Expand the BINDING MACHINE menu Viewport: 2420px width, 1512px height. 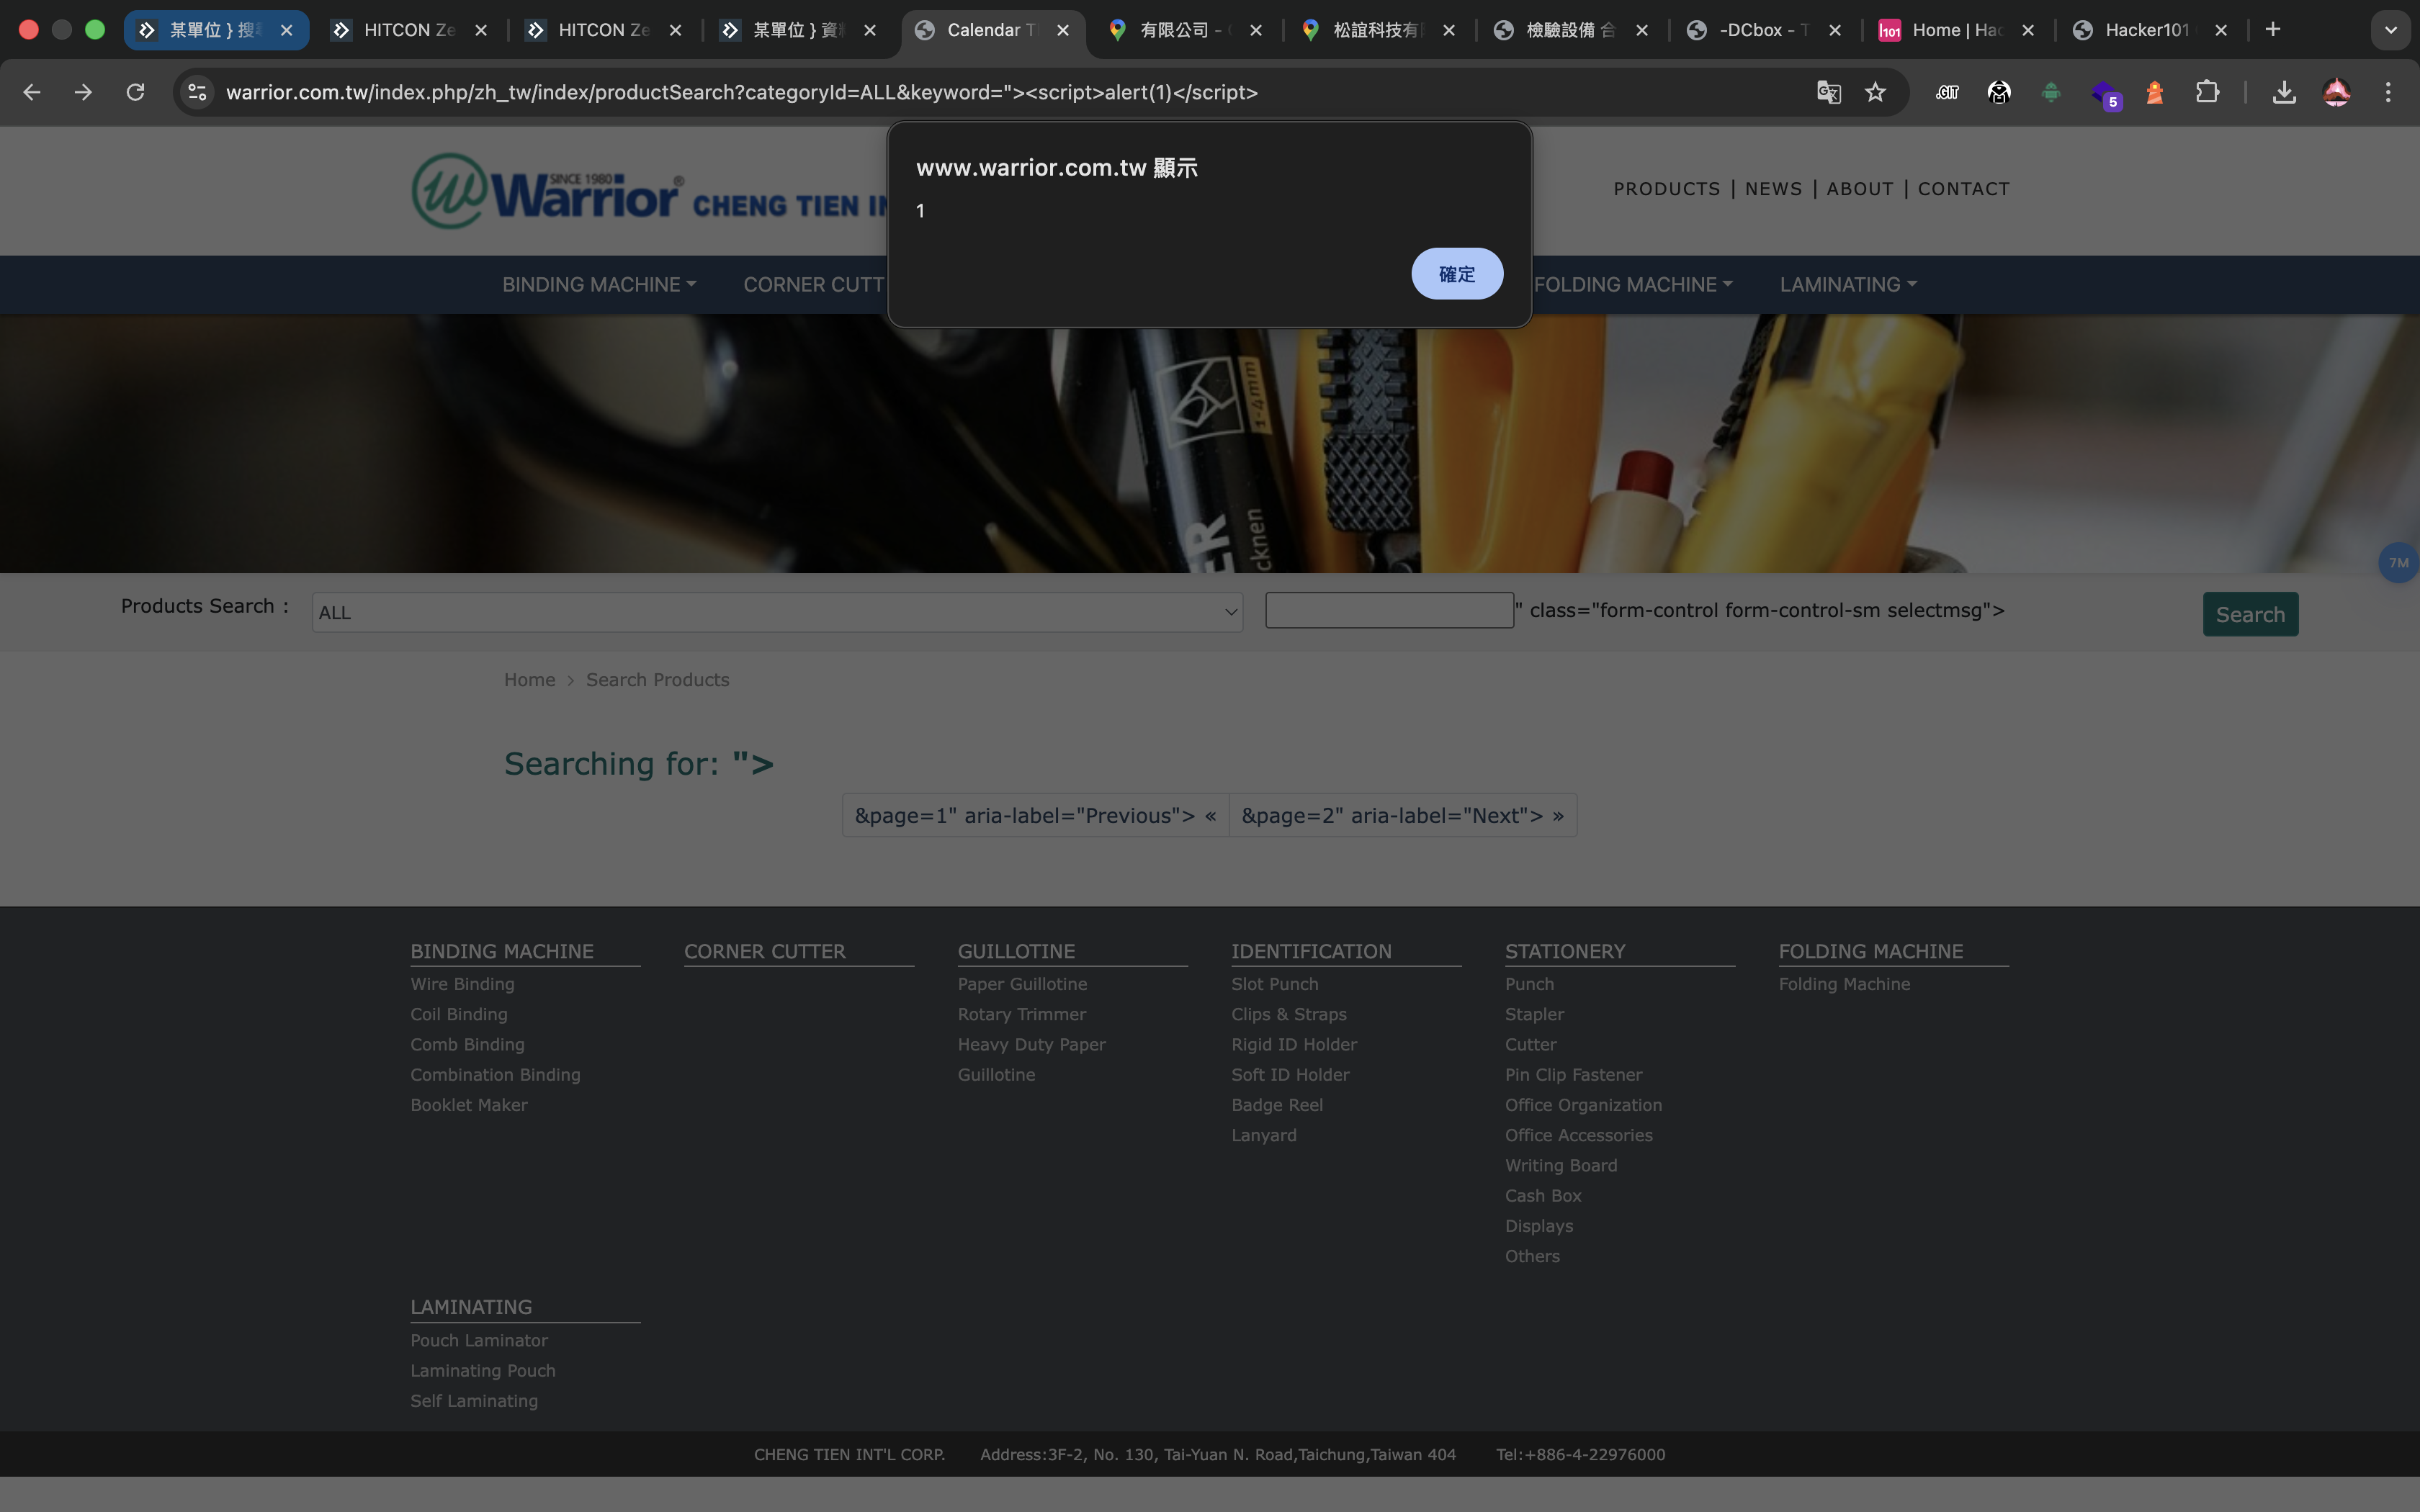[599, 285]
